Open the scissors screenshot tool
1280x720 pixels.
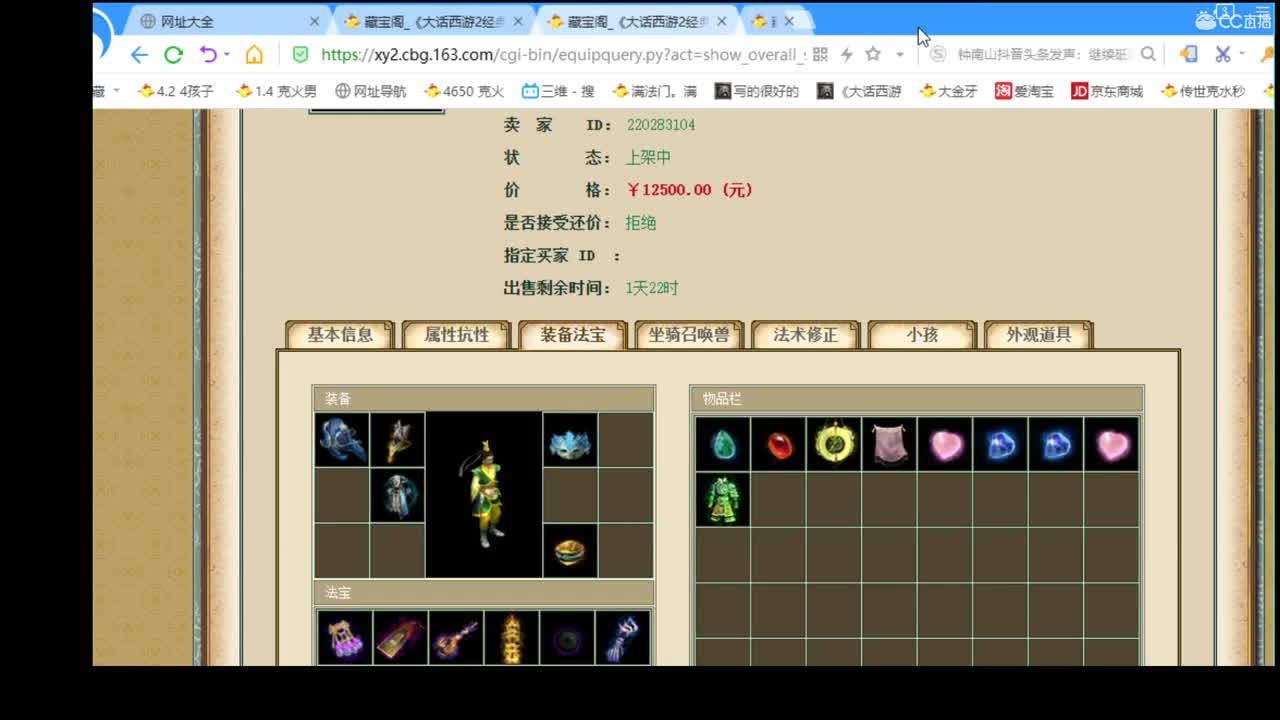(x=1222, y=54)
